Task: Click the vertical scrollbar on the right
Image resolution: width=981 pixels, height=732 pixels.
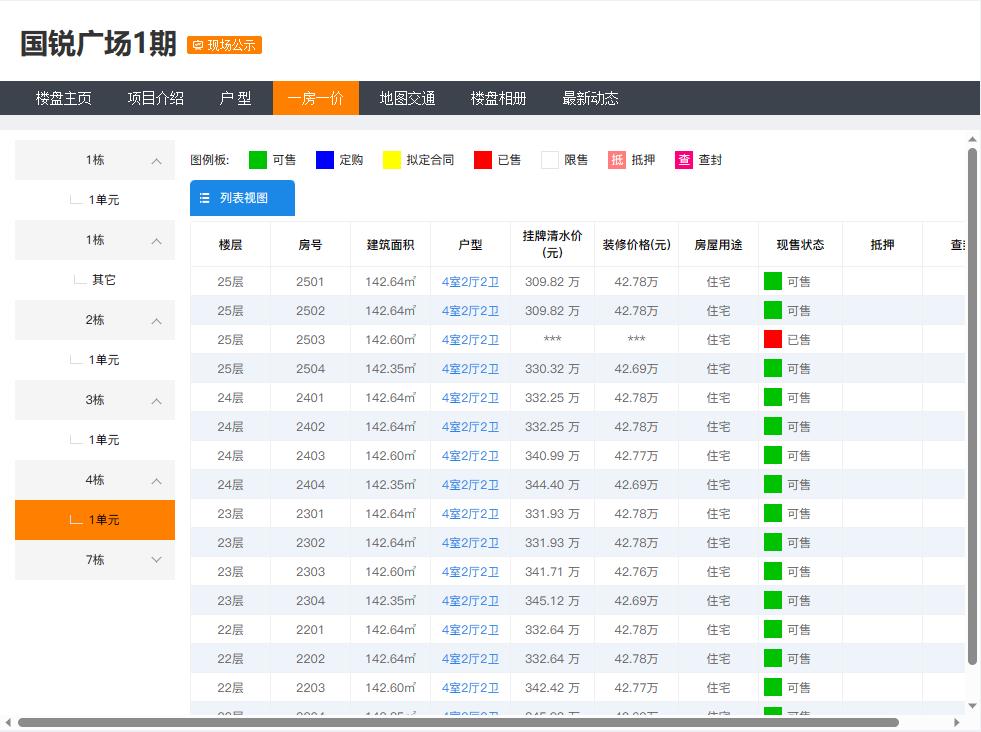Action: tap(970, 400)
